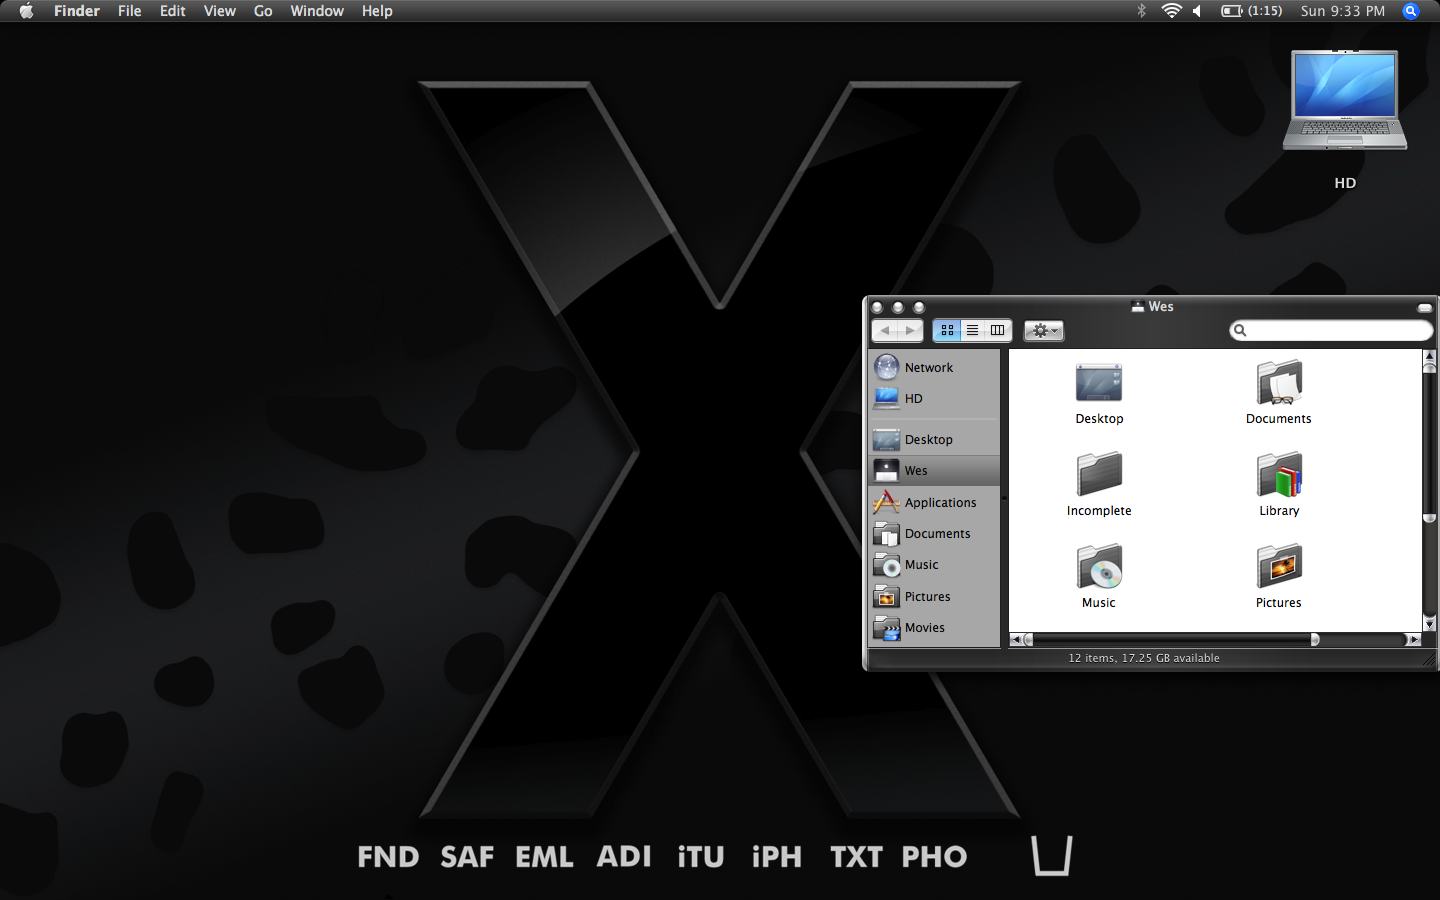Click the toolbar hide pill button
This screenshot has height=900, width=1440.
click(x=1424, y=307)
